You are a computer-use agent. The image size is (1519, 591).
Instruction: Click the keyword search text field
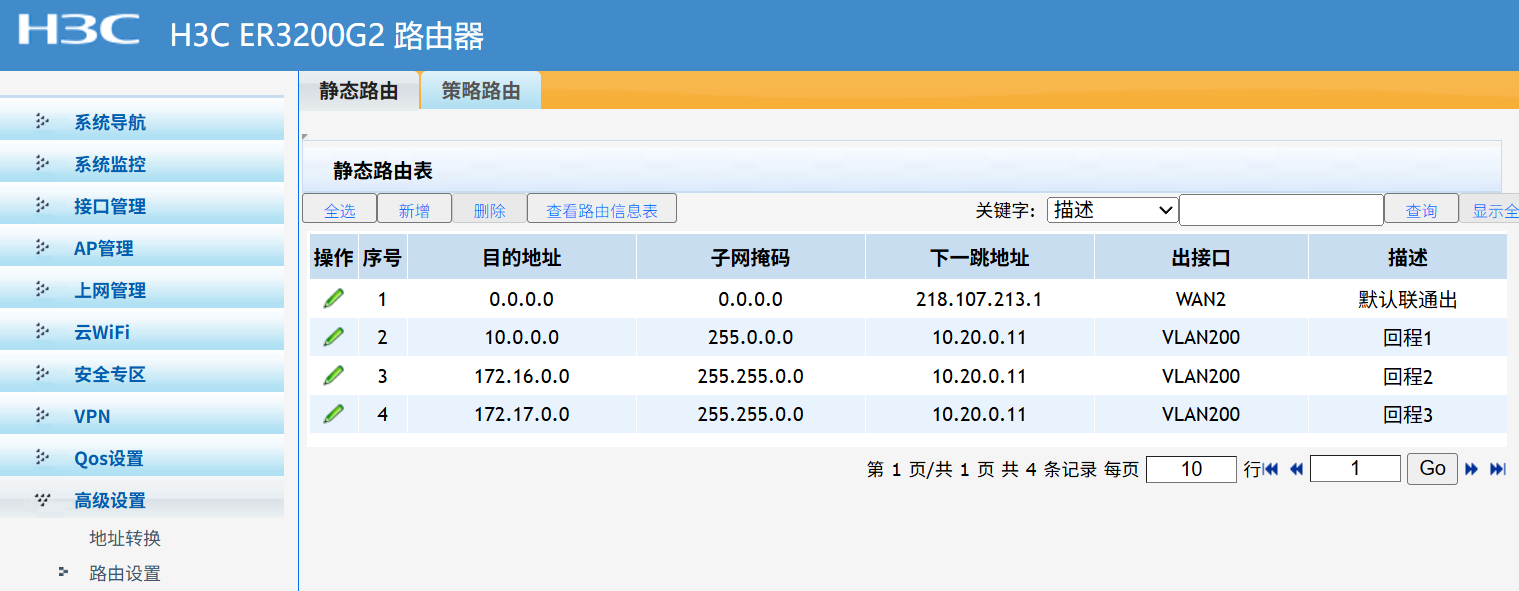[x=1280, y=210]
